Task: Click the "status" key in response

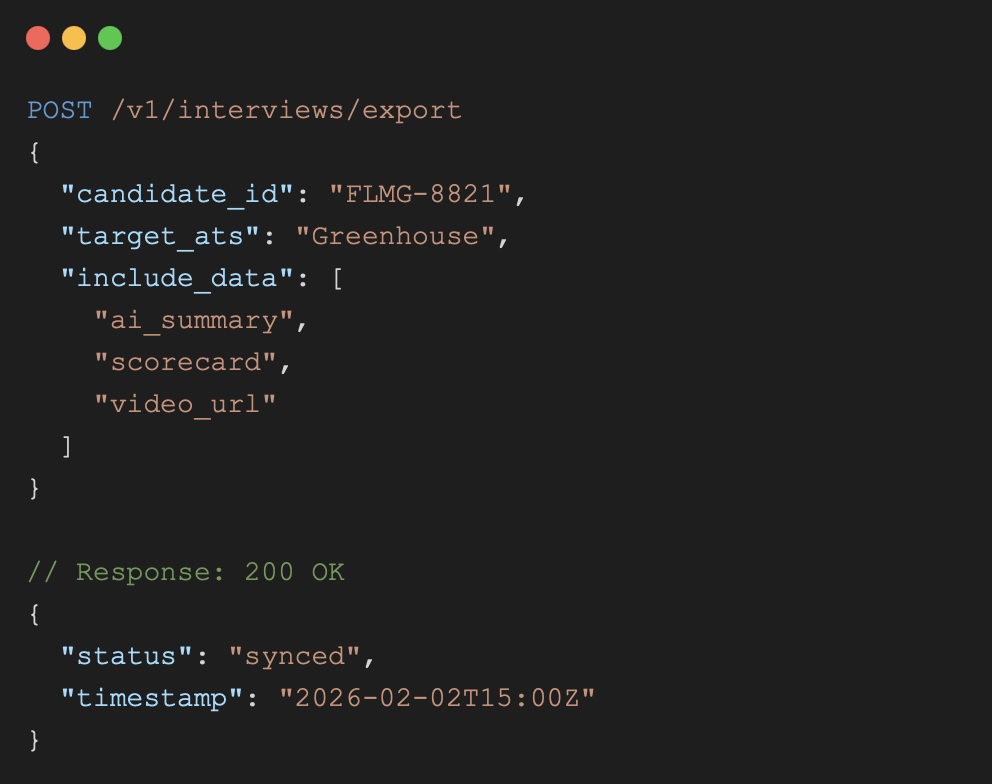Action: (x=128, y=656)
